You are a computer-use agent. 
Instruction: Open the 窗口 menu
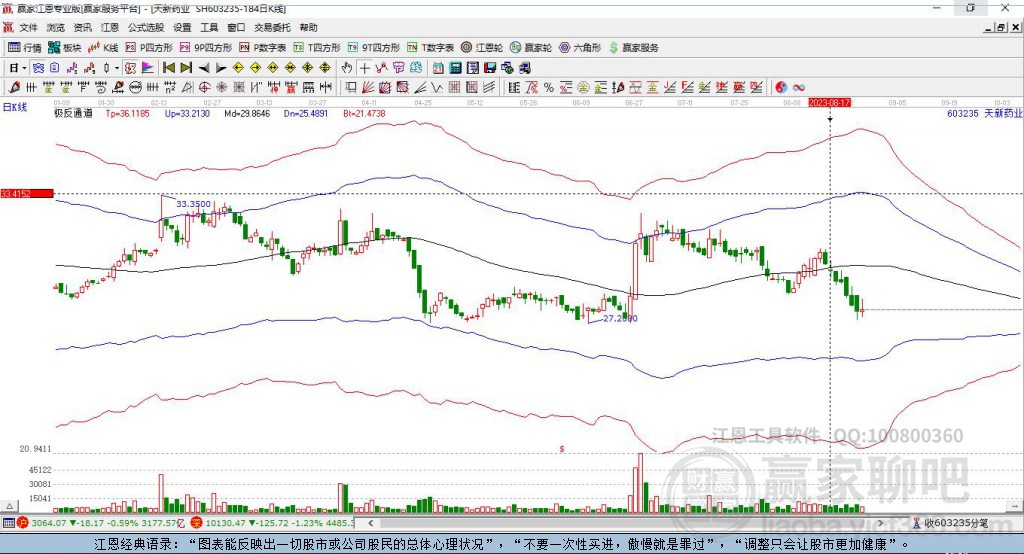pyautogui.click(x=236, y=27)
